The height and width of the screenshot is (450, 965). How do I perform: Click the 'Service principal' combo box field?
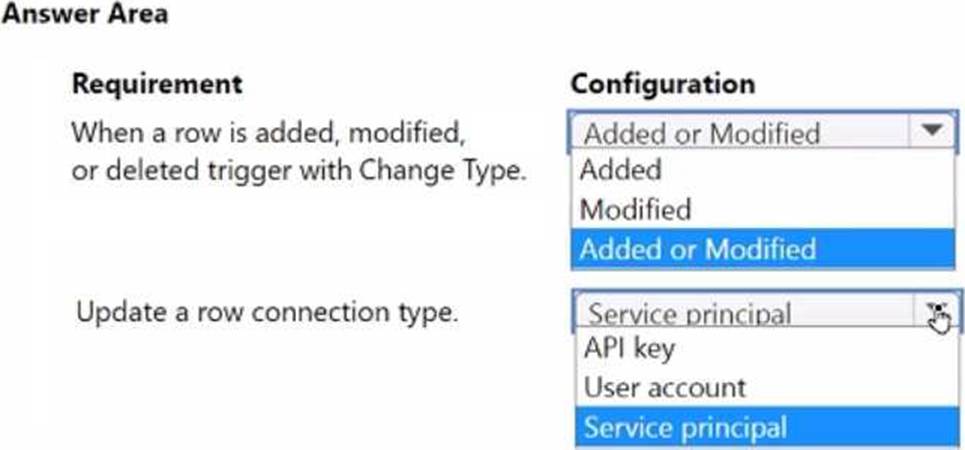(745, 314)
